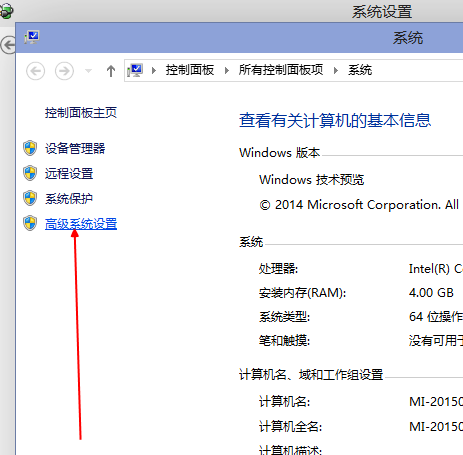This screenshot has width=463, height=455.
Task: Click the Windows 版本 section header
Action: point(280,153)
